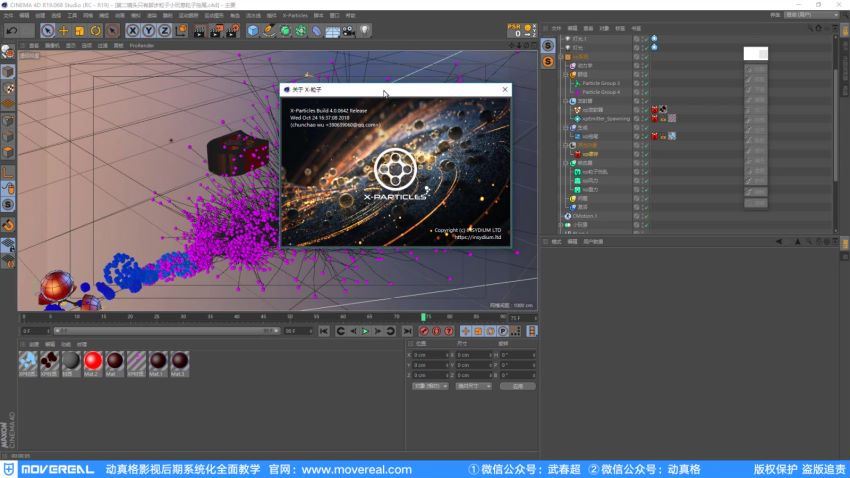This screenshot has width=850, height=478.
Task: Select the Move tool
Action: [x=63, y=31]
